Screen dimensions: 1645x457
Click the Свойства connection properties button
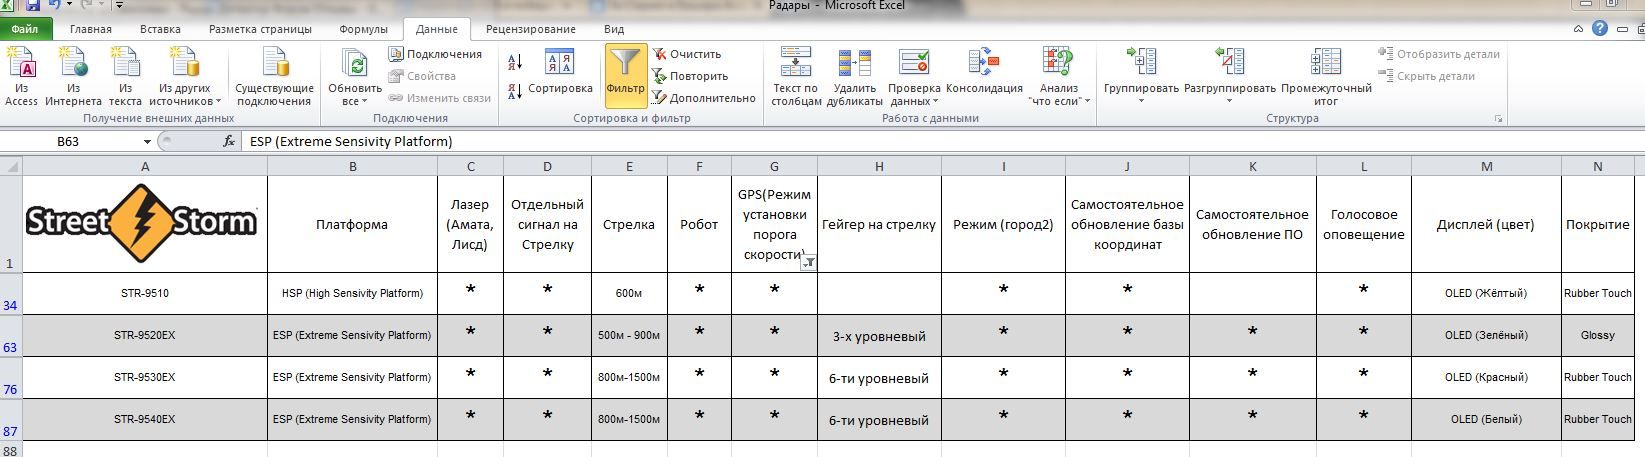(423, 76)
